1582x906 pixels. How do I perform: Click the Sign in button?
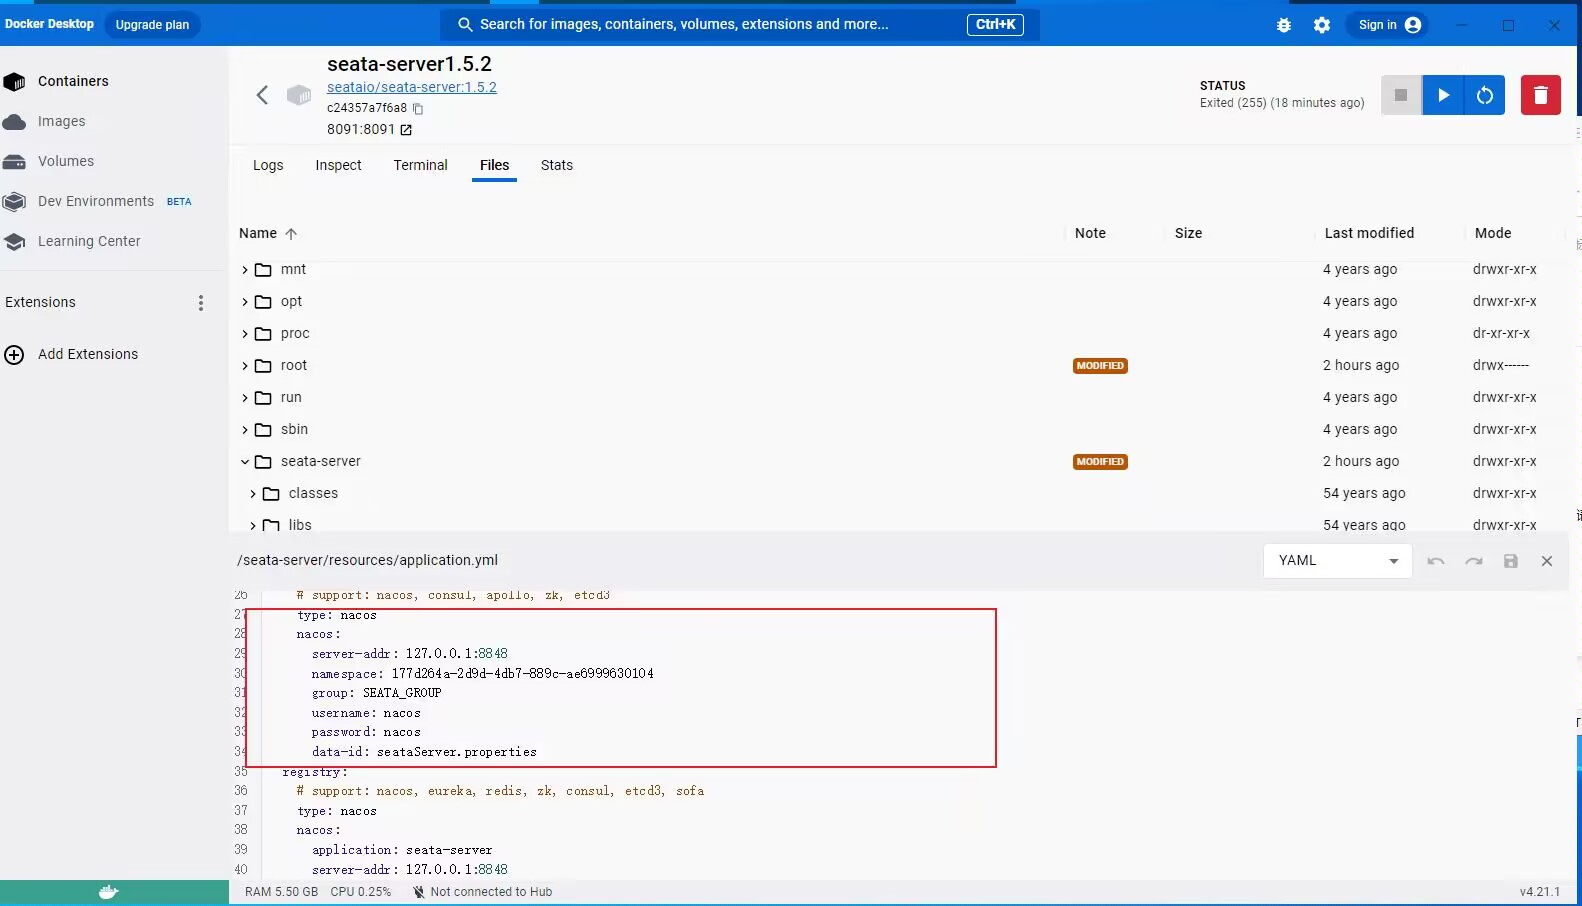pos(1389,25)
